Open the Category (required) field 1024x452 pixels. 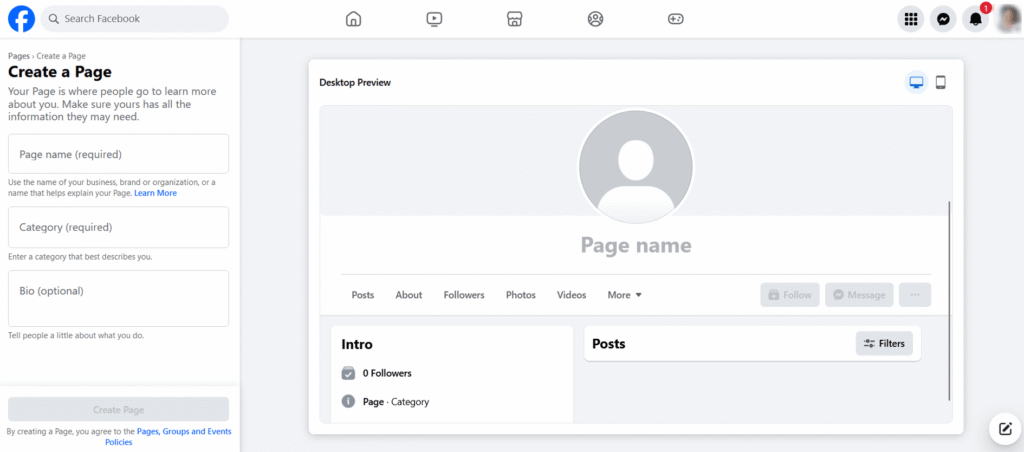pos(119,227)
